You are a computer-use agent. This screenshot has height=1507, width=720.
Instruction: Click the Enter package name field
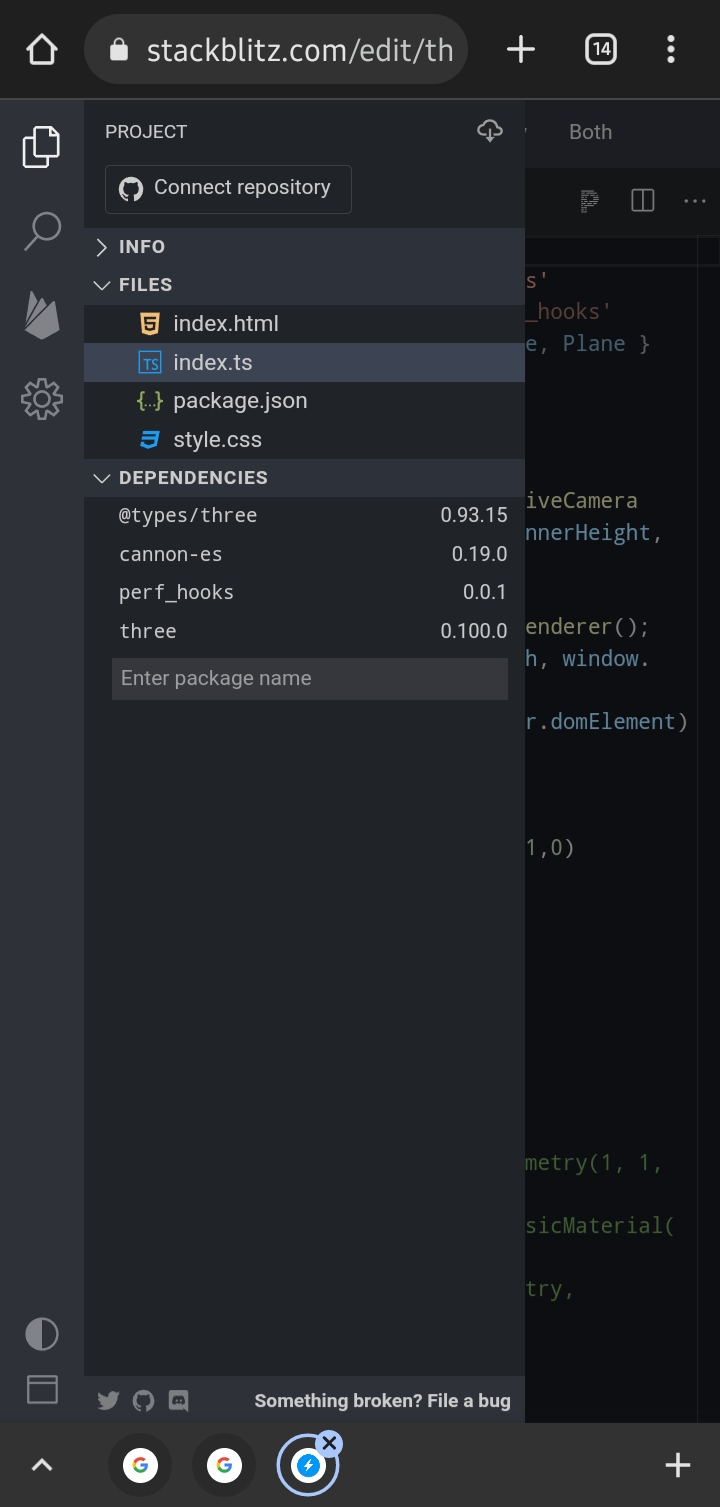310,678
